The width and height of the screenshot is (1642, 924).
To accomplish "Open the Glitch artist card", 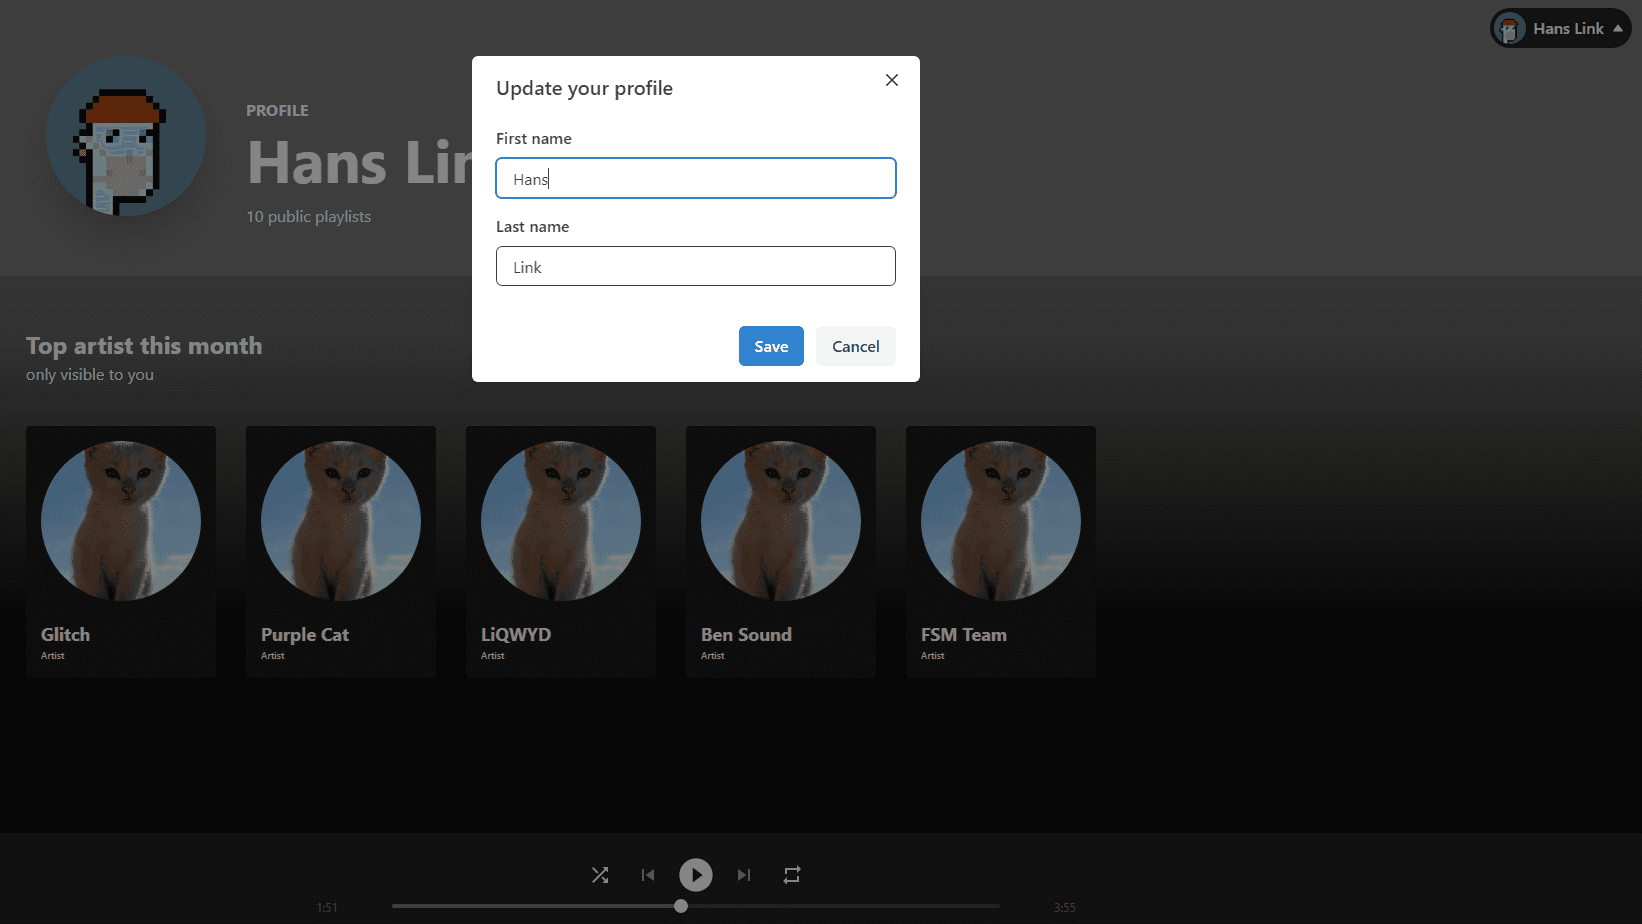I will tap(121, 551).
